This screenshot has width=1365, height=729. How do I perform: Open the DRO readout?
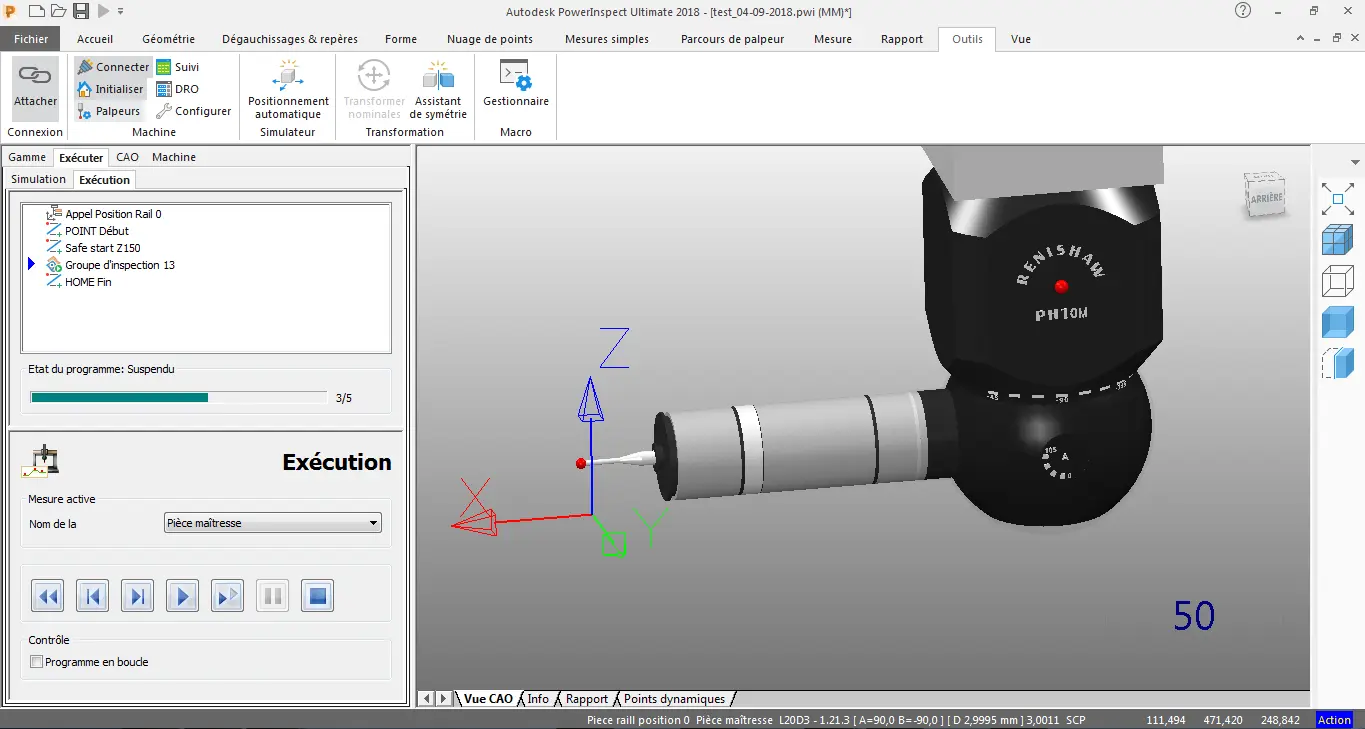pyautogui.click(x=177, y=89)
